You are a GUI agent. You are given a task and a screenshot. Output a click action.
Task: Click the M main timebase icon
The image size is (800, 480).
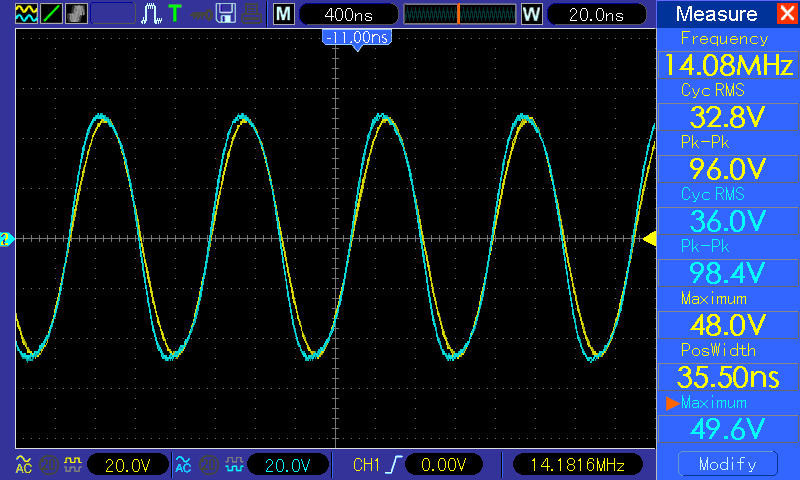click(x=284, y=14)
